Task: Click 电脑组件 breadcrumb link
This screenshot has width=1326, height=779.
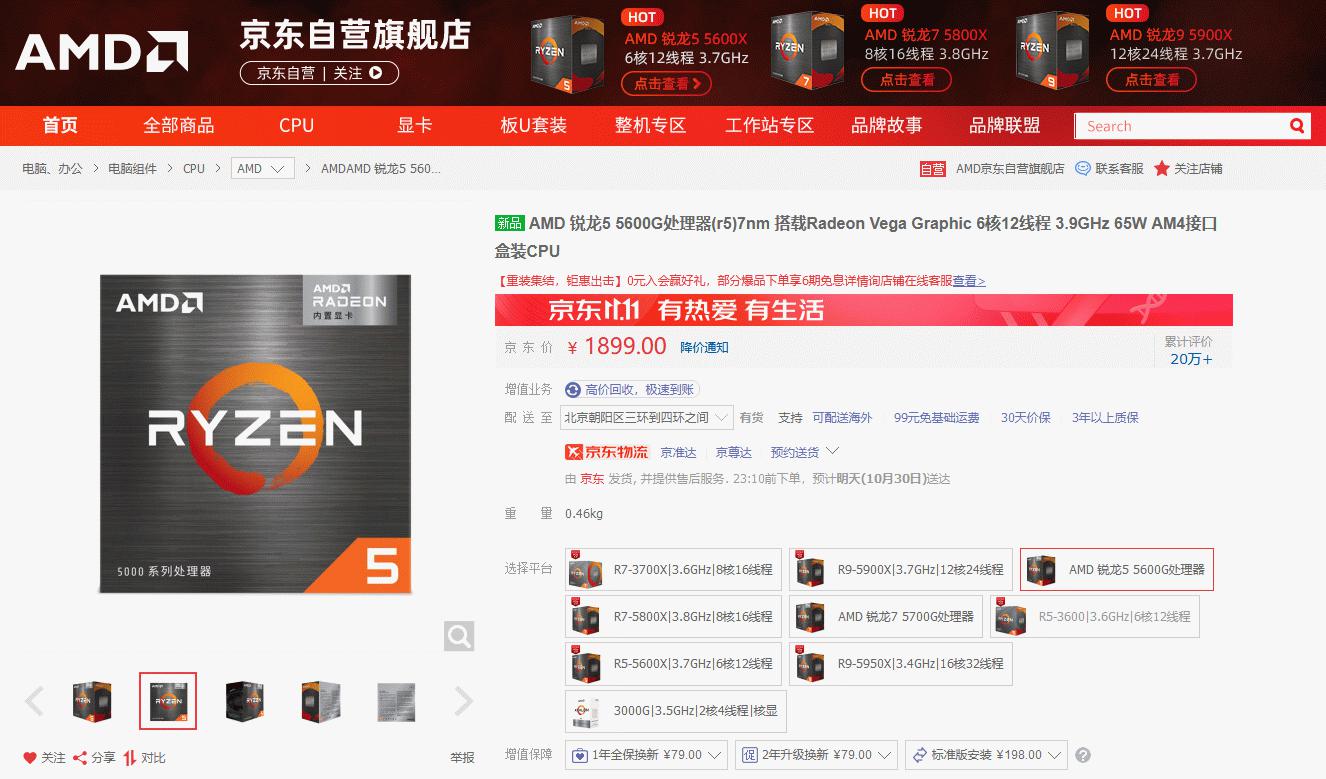Action: tap(132, 168)
